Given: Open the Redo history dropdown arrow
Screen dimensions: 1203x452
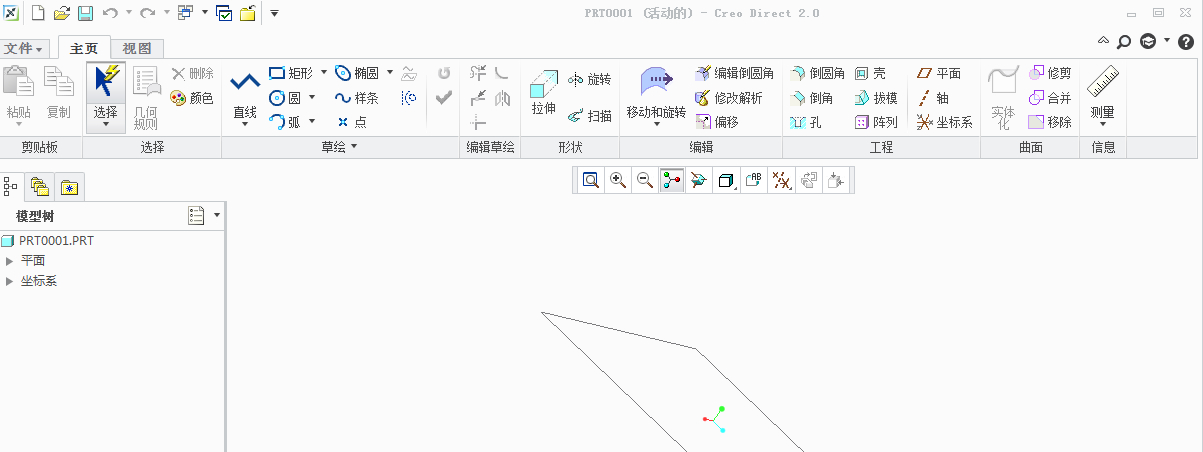Looking at the screenshot, I should point(167,13).
